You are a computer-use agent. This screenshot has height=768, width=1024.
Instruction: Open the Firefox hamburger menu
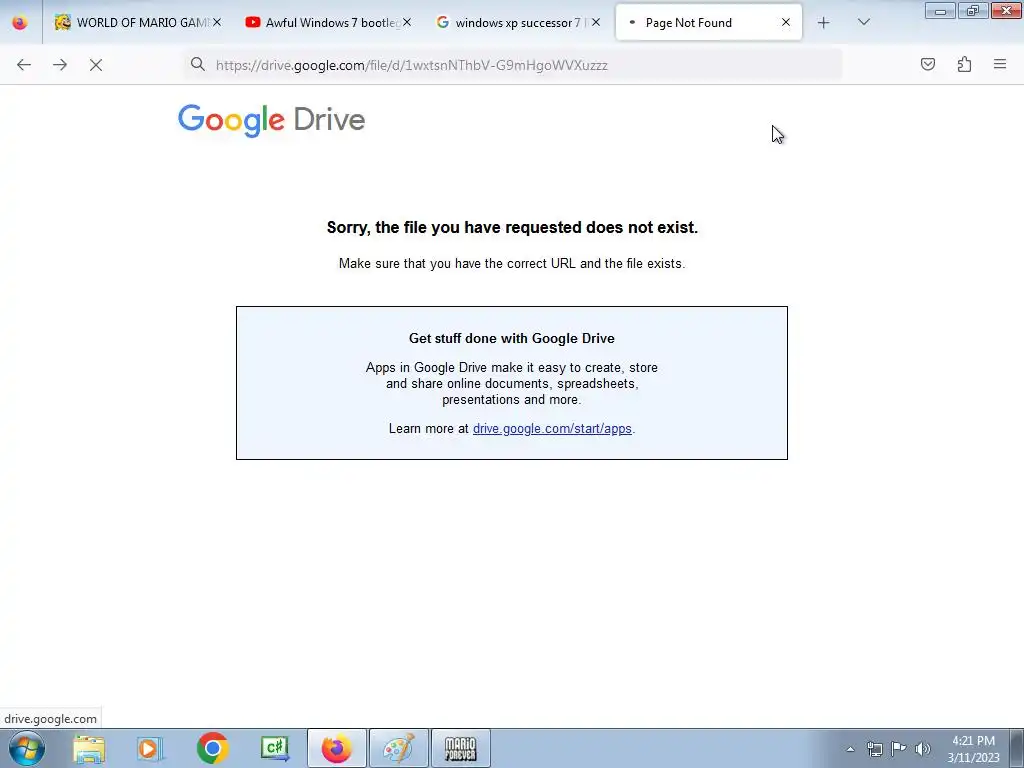click(1000, 64)
